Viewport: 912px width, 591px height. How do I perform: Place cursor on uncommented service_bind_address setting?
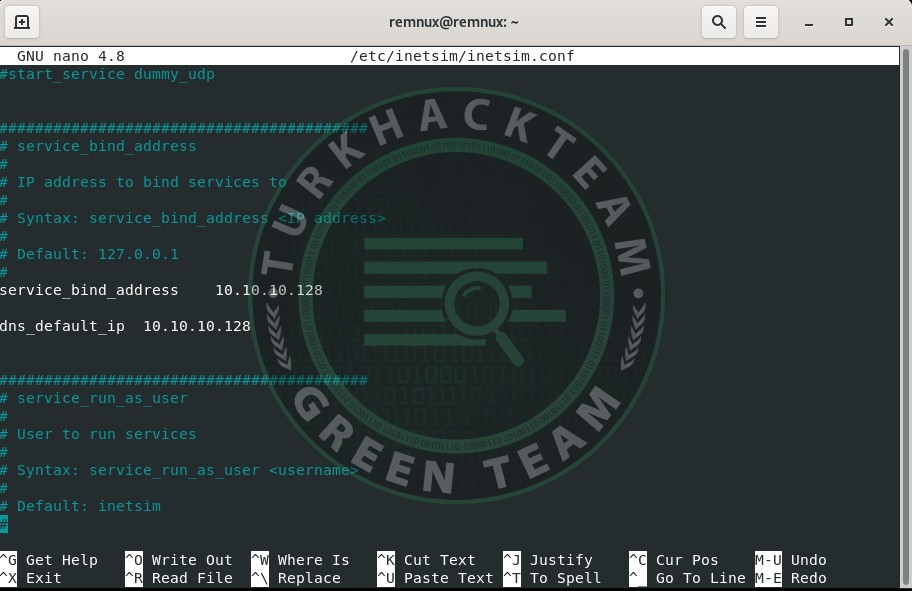(89, 290)
